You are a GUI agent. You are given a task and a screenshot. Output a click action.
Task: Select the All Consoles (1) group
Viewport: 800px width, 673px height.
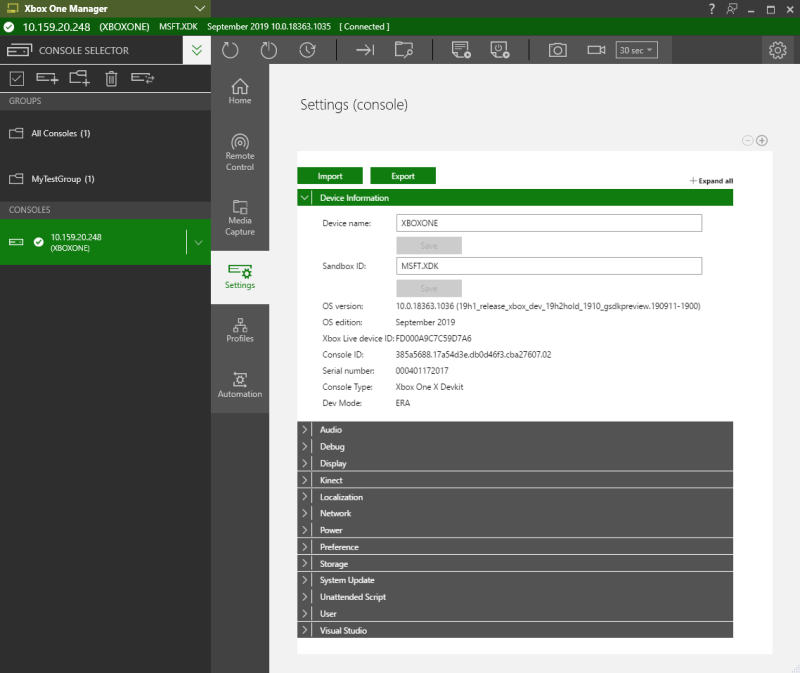coord(105,133)
